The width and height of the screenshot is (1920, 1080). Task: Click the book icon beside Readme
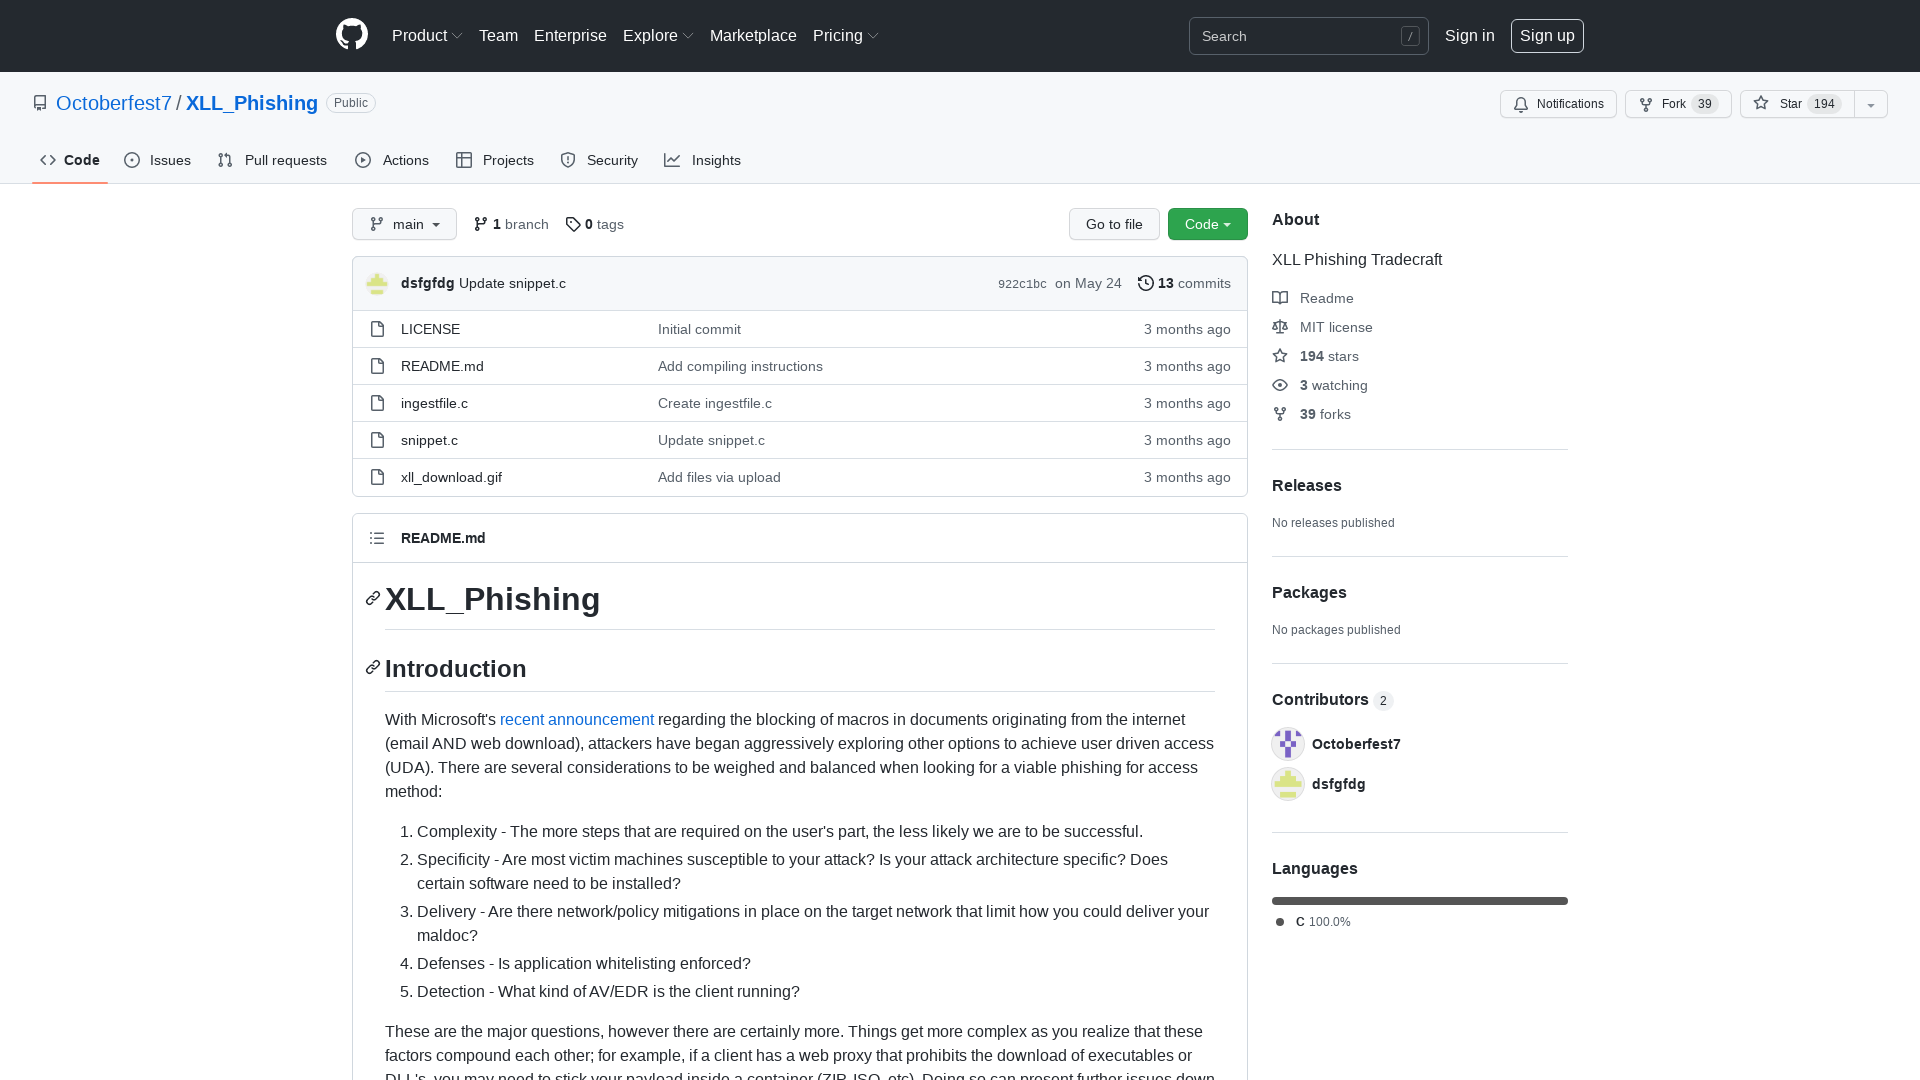coord(1280,298)
